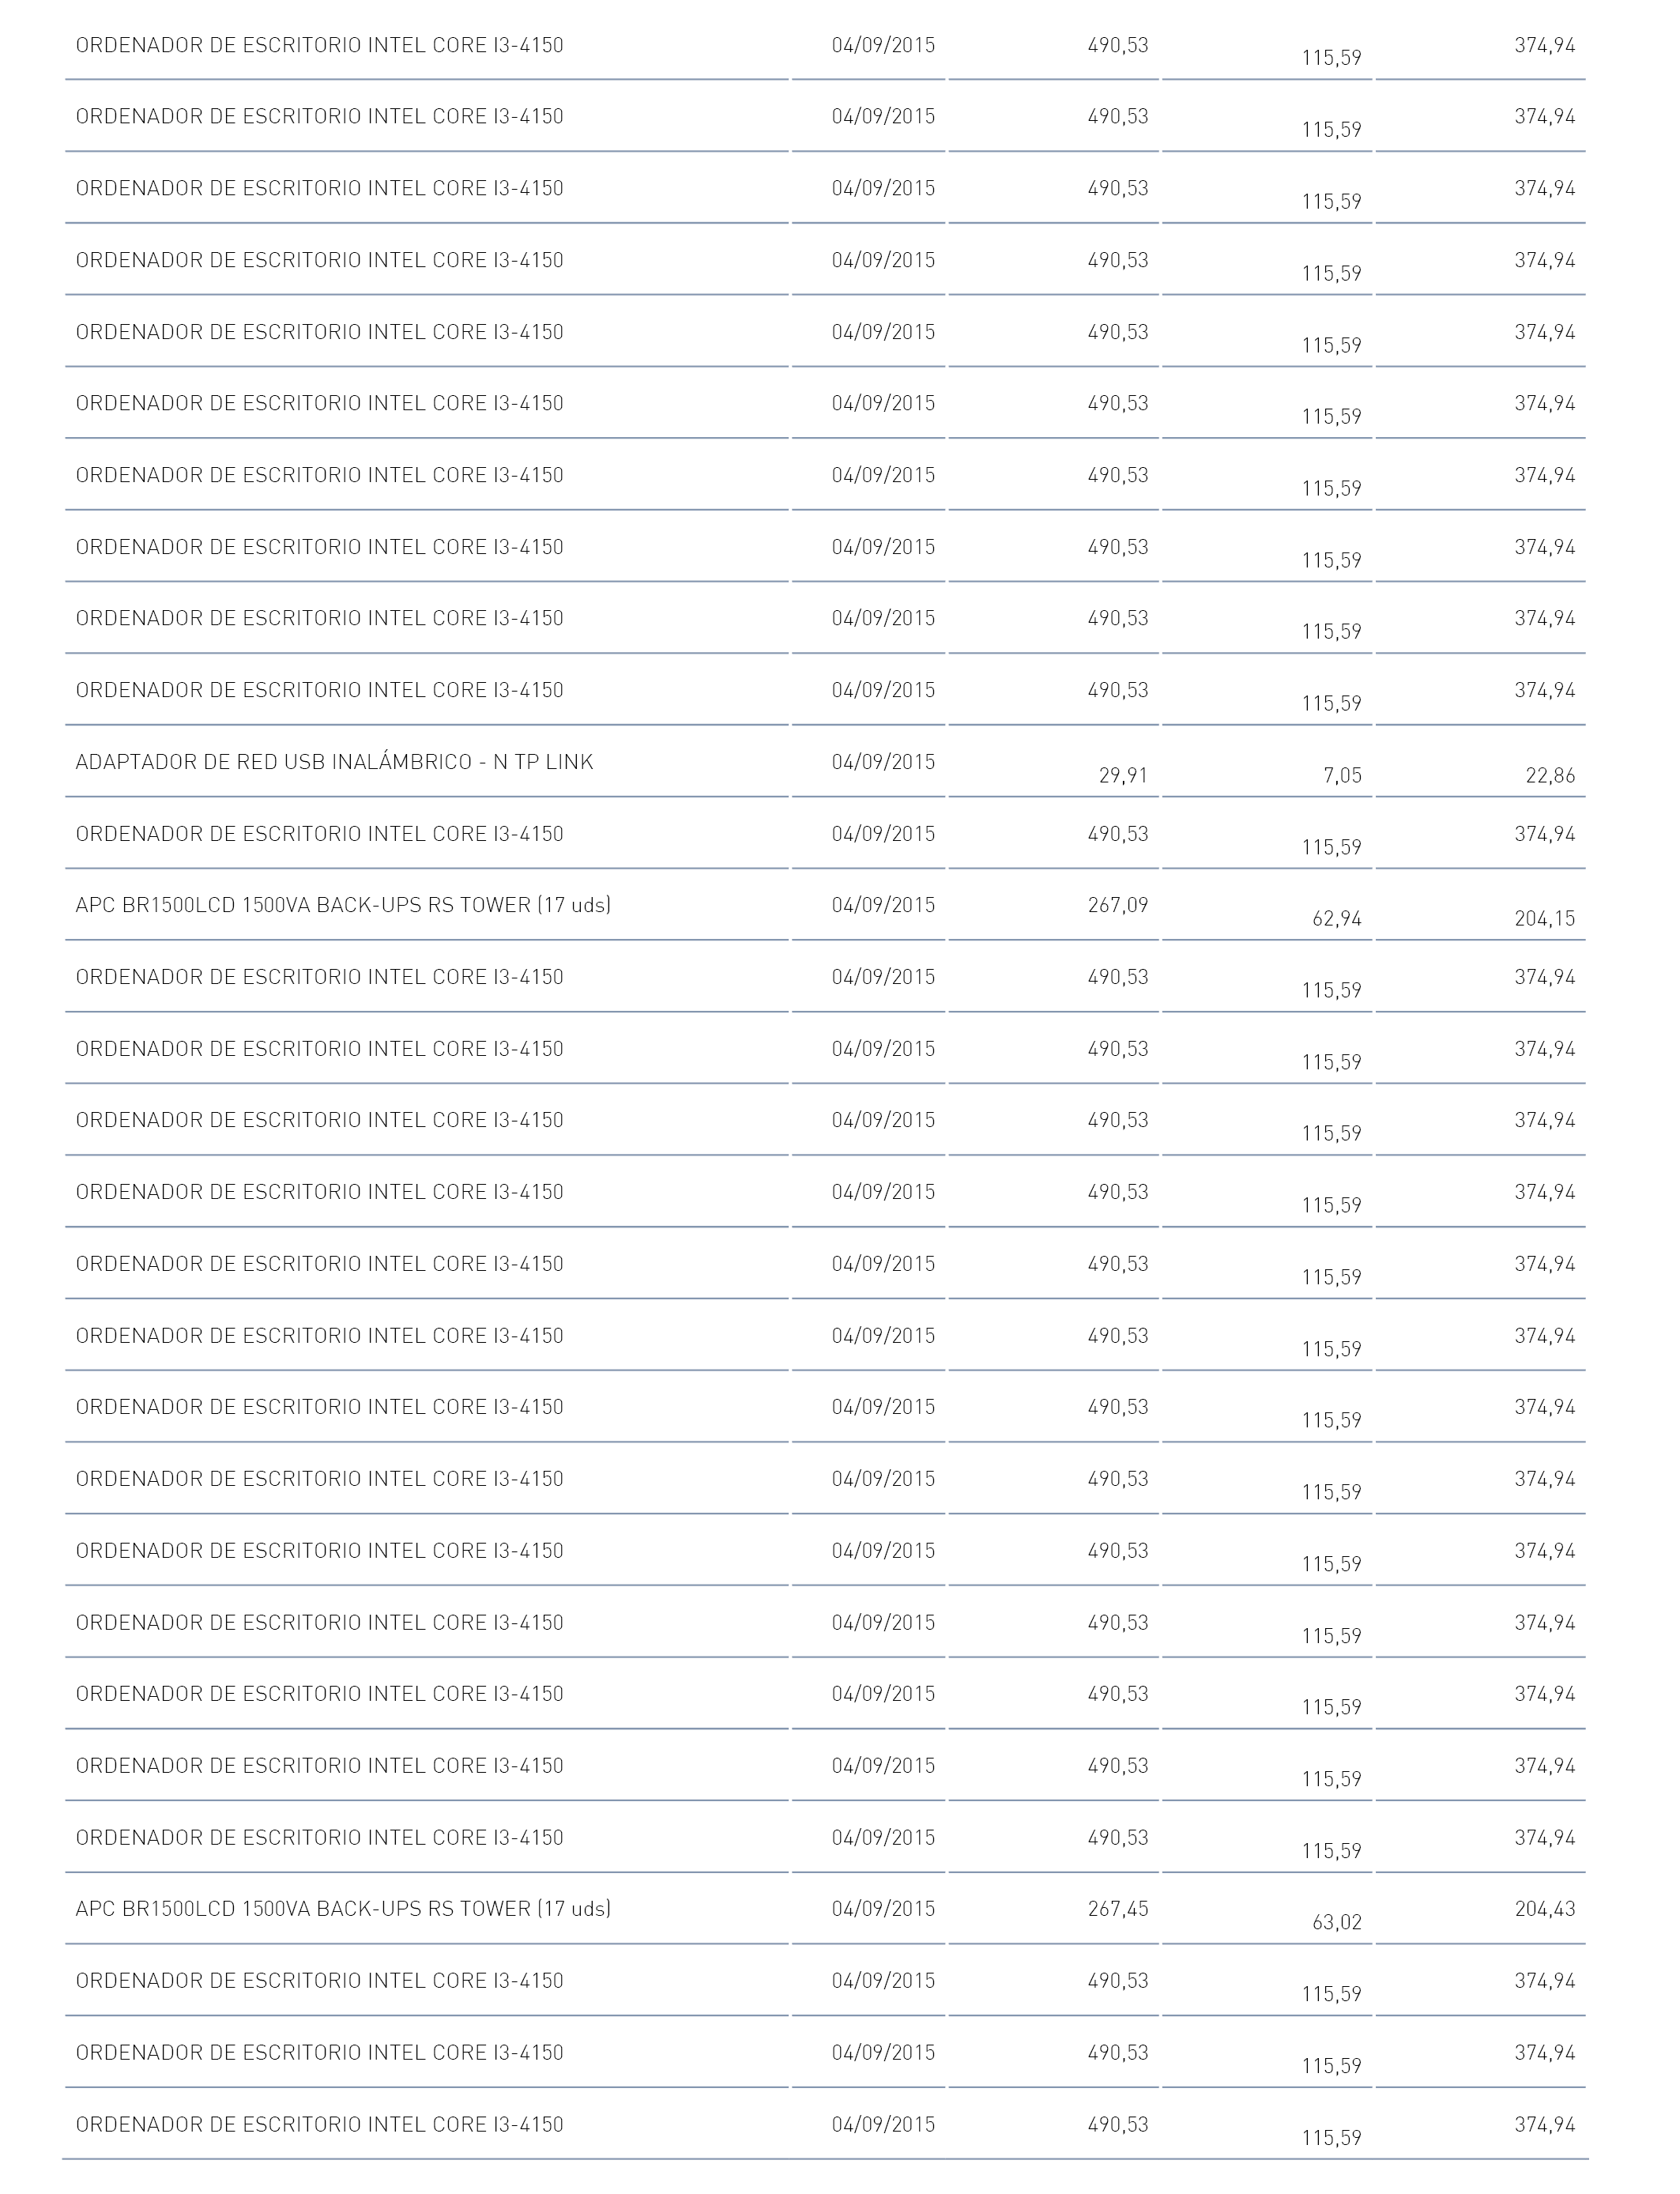Select the 22,86 net value cell
The image size is (1680, 2194).
click(1550, 775)
